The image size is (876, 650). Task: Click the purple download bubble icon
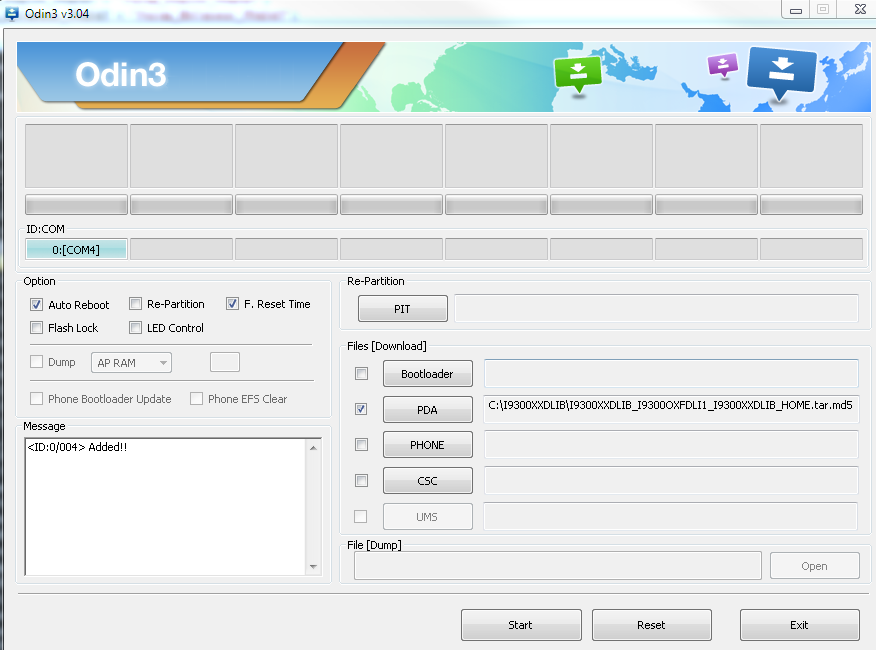click(x=722, y=66)
